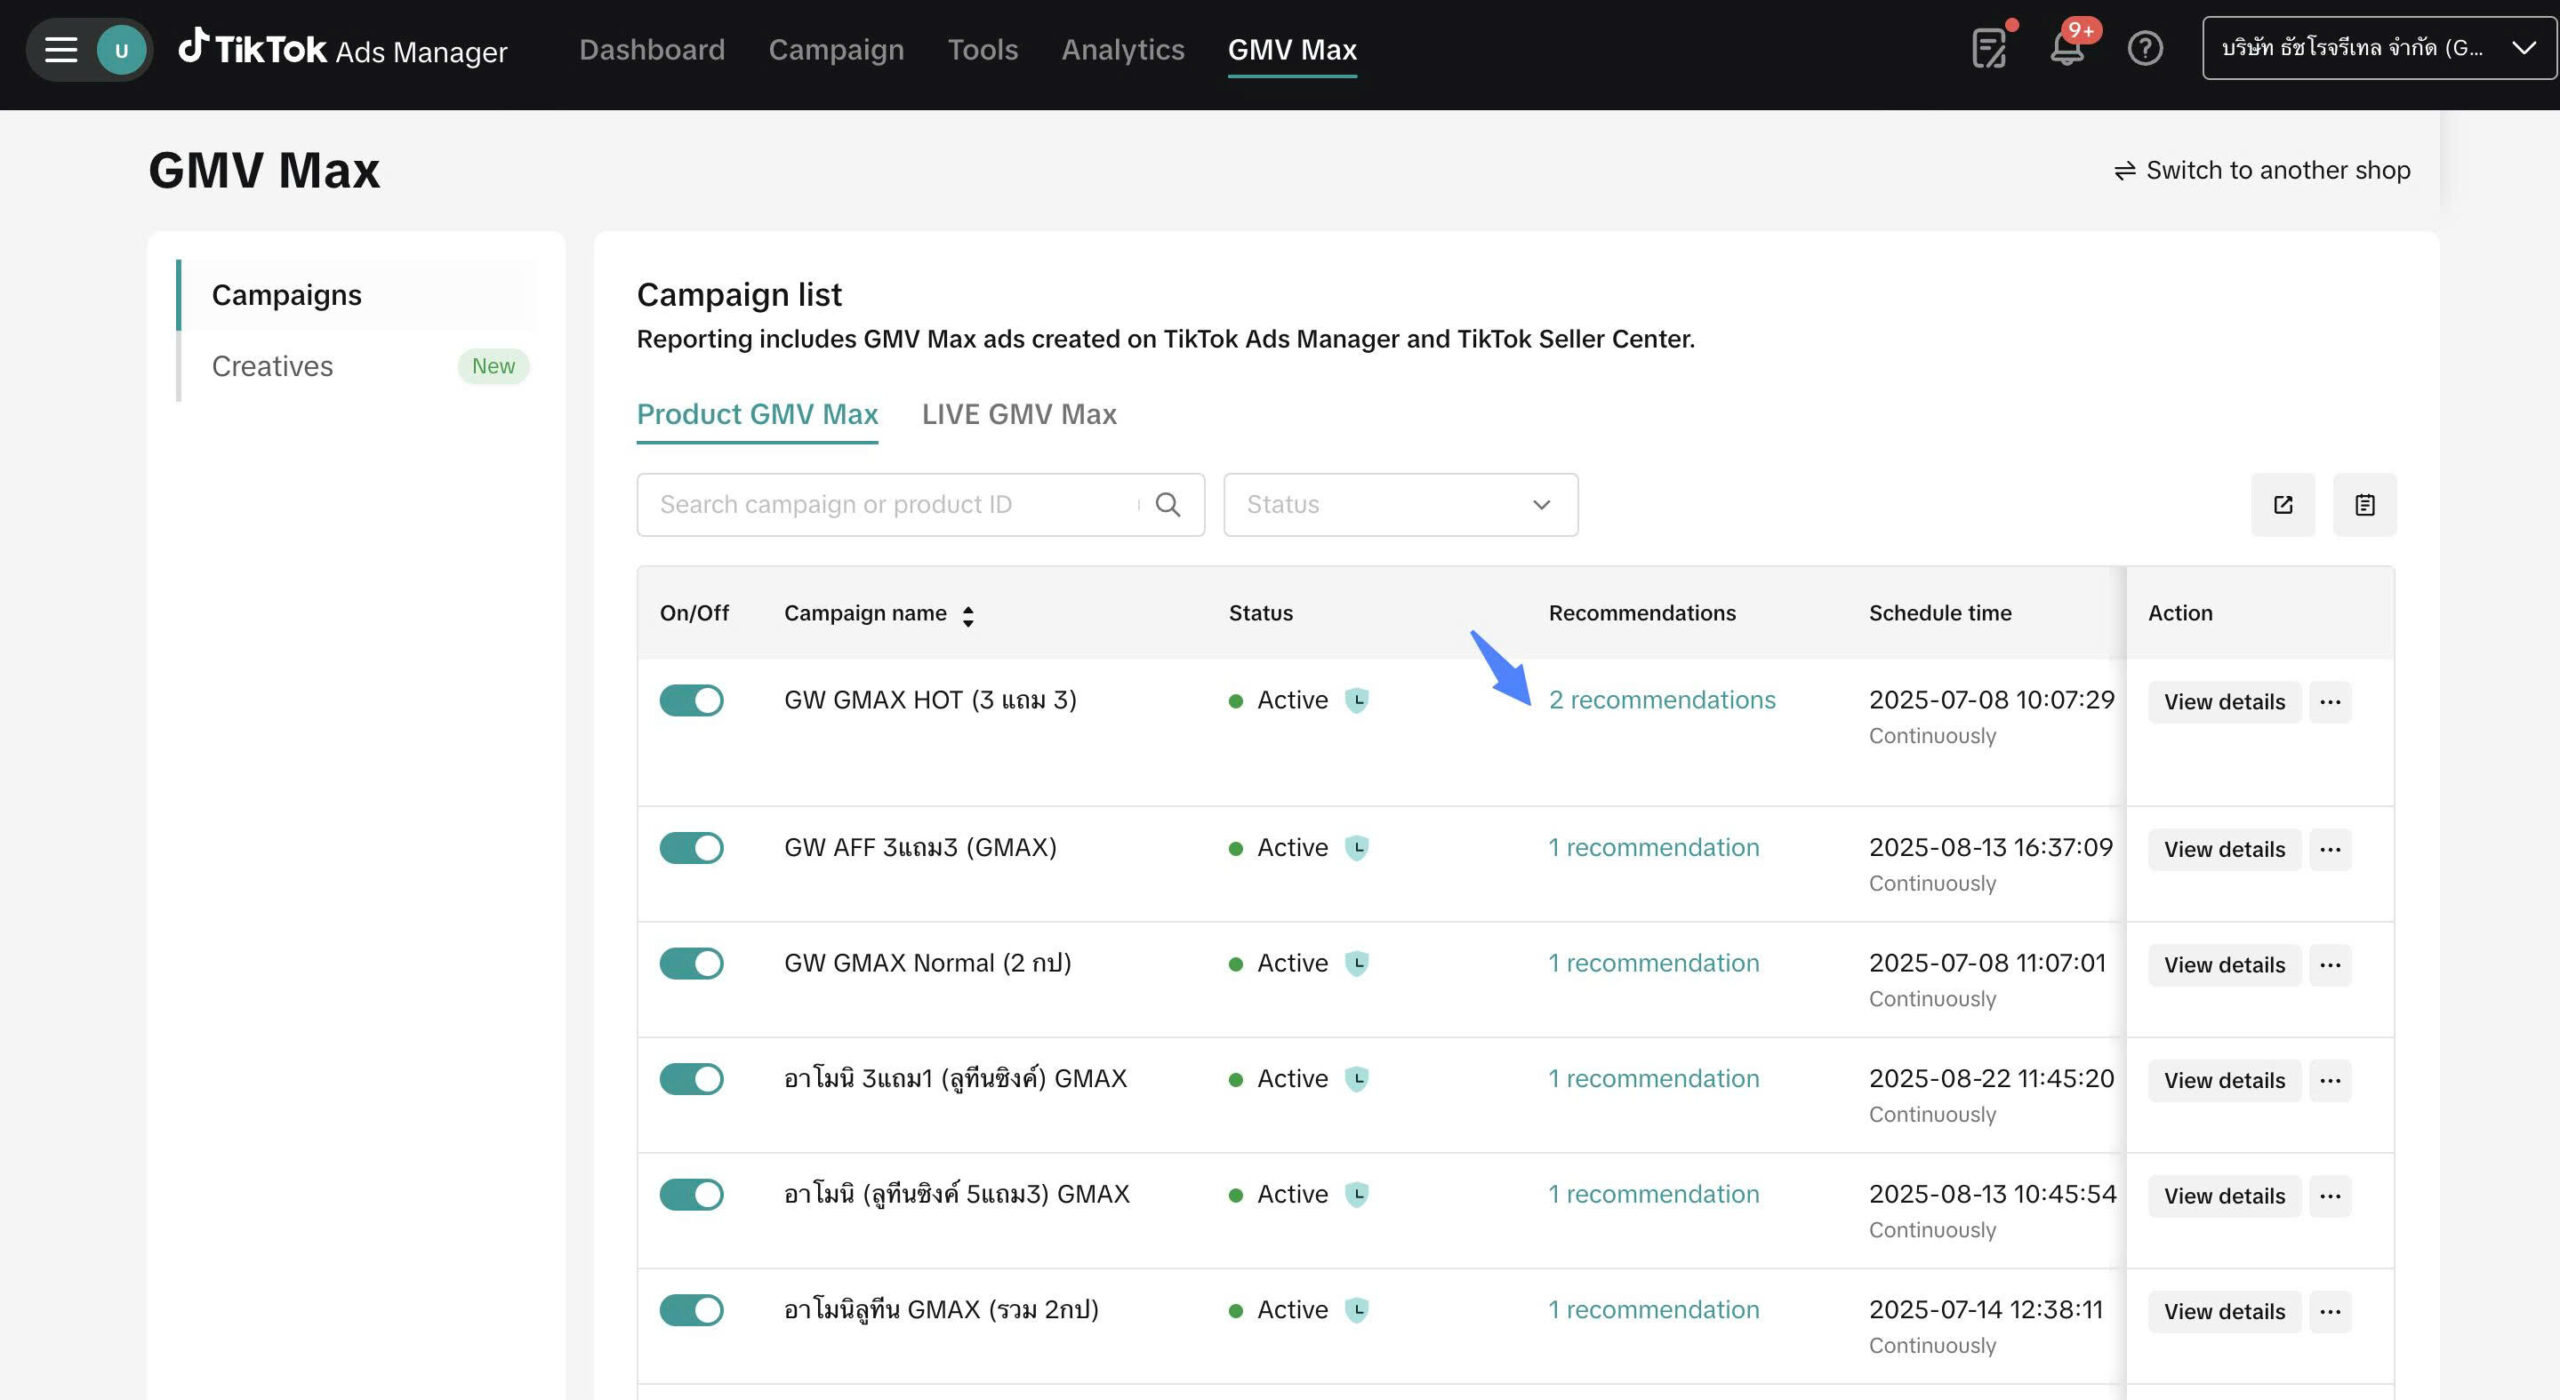Click the search magnifier icon
This screenshot has width=2560, height=1400.
point(1167,505)
